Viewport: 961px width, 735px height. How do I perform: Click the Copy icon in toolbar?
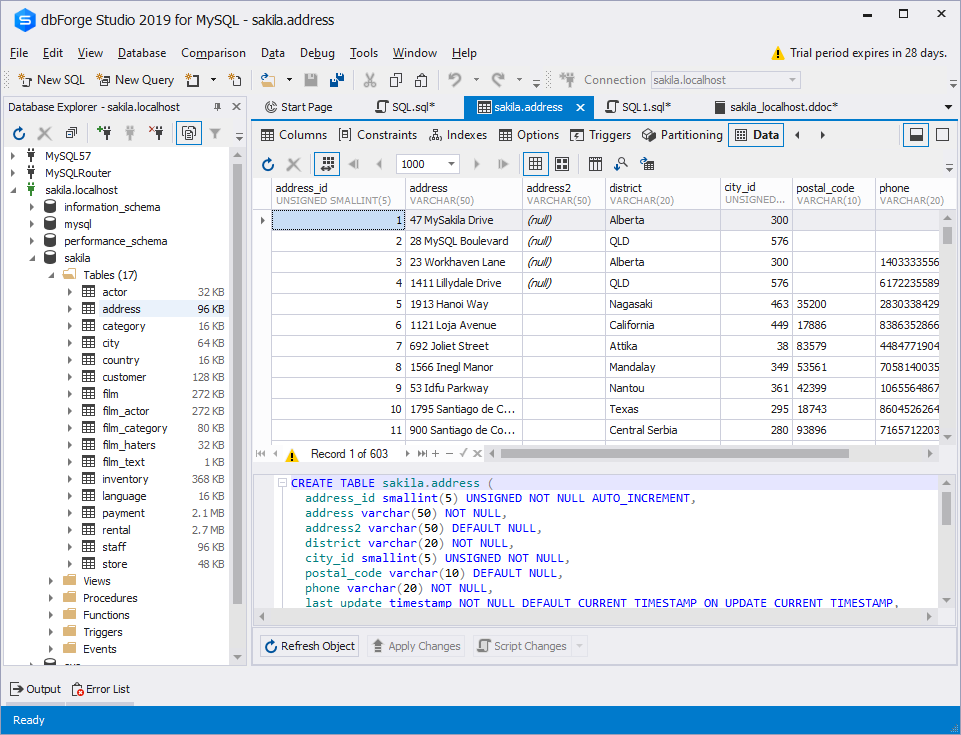tap(396, 80)
